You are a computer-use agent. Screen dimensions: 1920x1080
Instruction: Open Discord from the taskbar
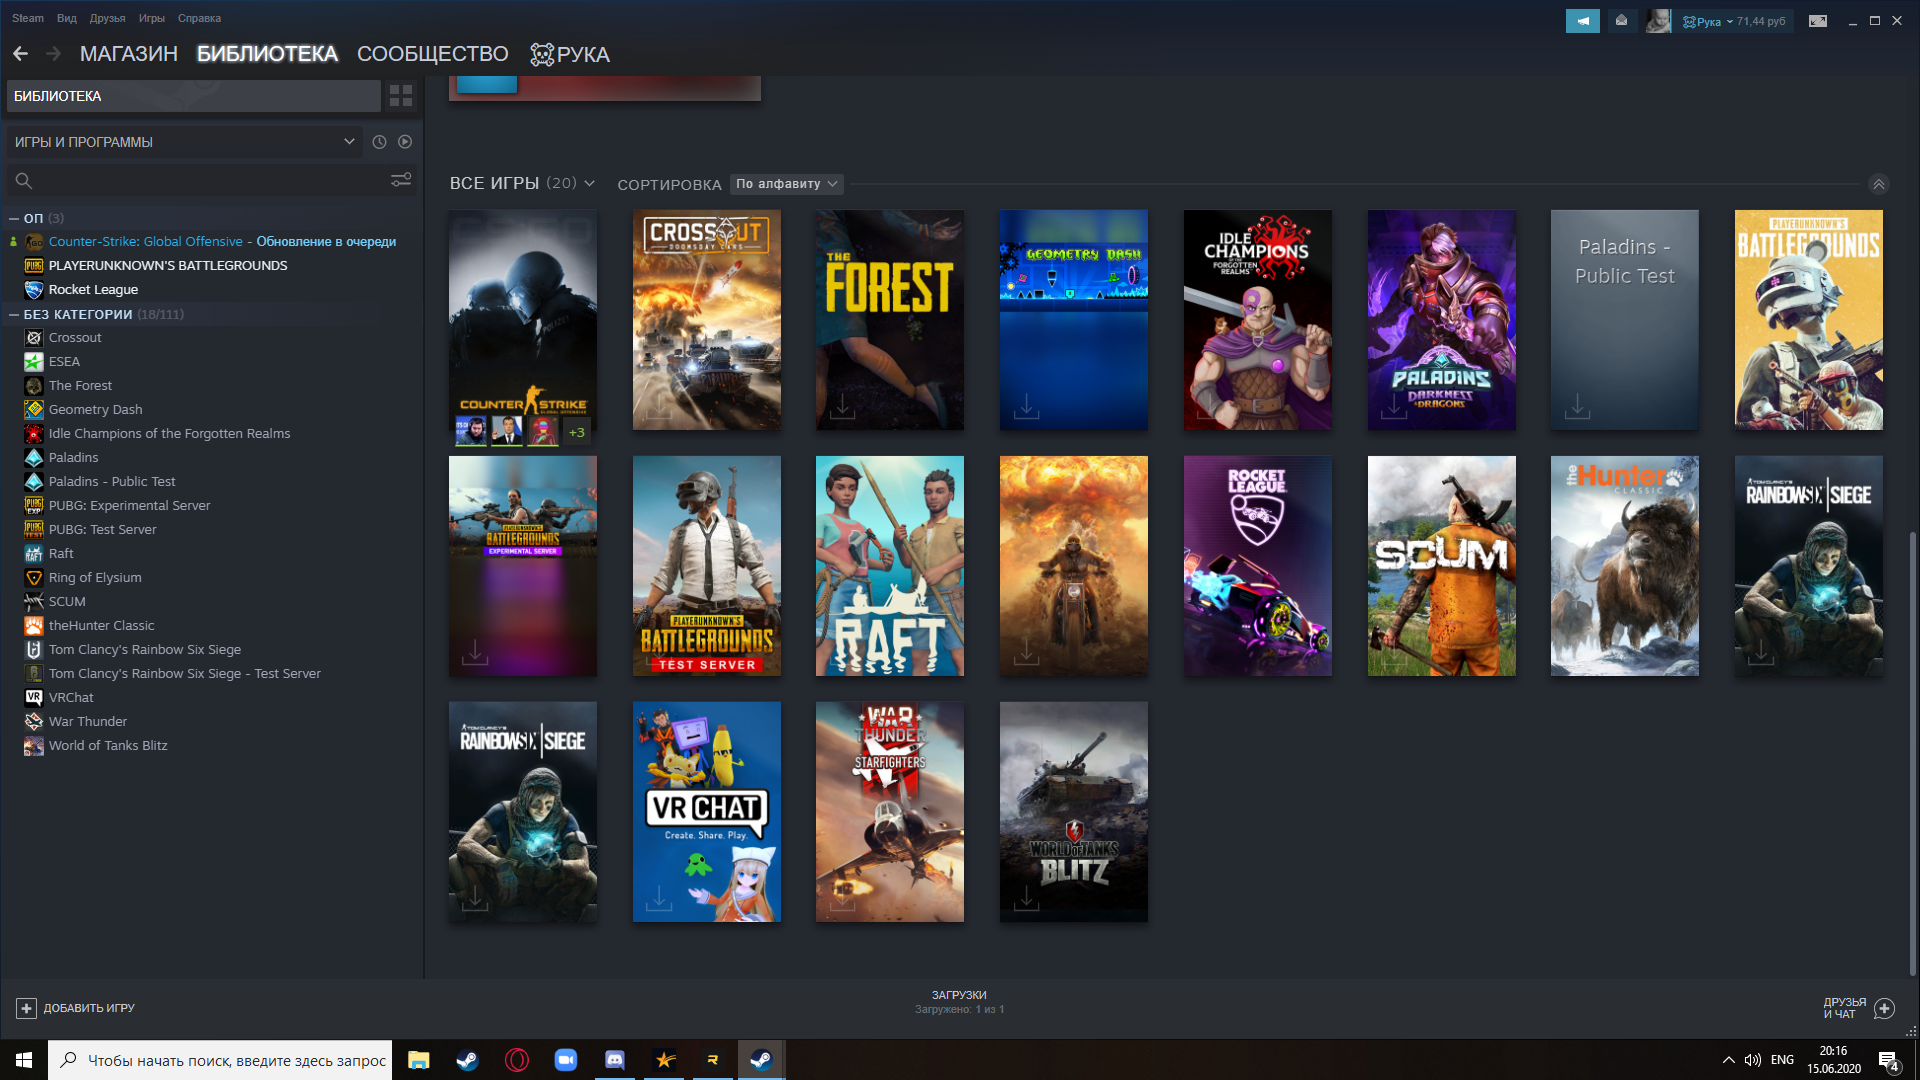[x=614, y=1060]
